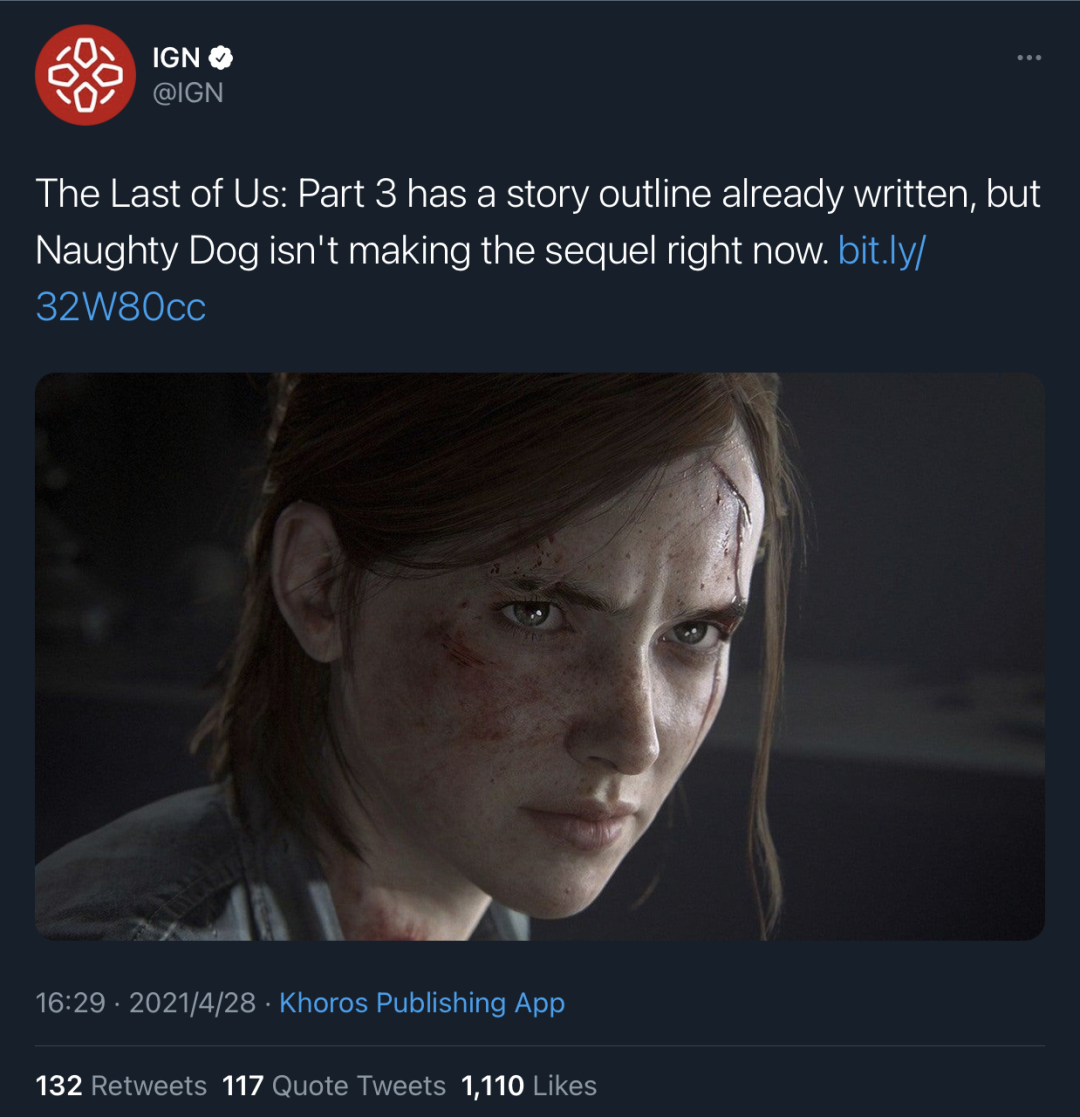Click the verified badge next to IGN
Image resolution: width=1080 pixels, height=1117 pixels.
(x=221, y=59)
